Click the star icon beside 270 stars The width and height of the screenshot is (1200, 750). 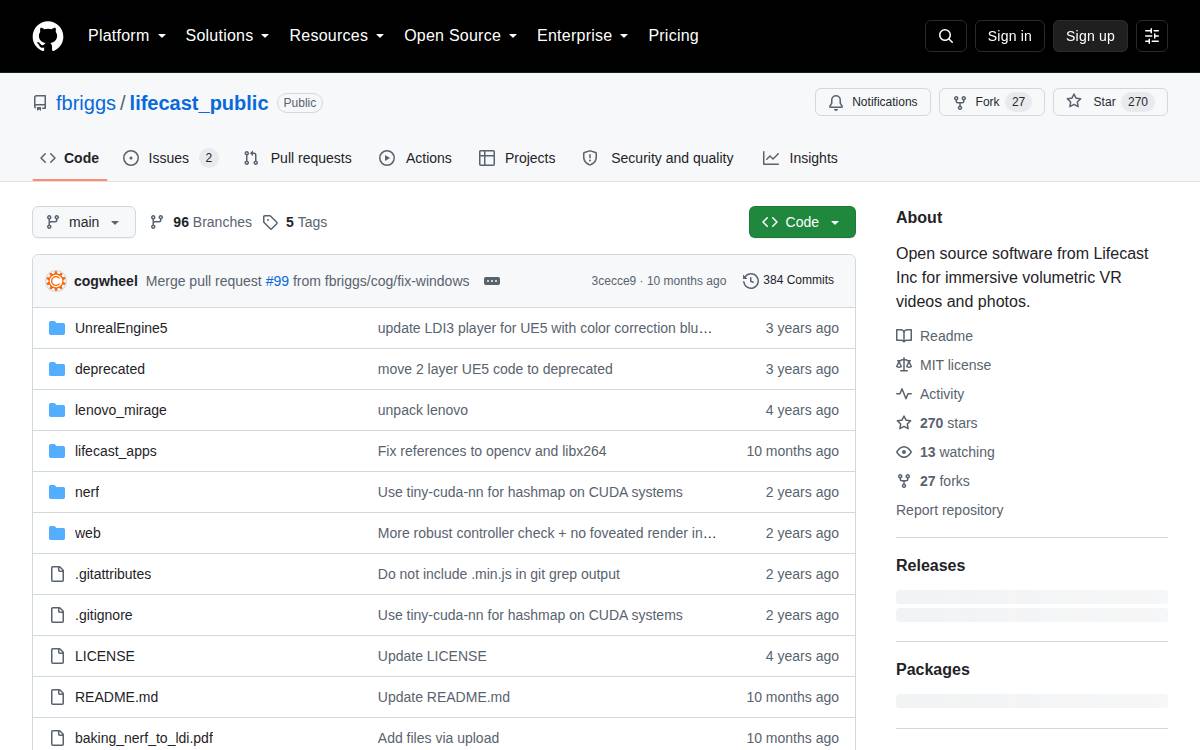[904, 423]
